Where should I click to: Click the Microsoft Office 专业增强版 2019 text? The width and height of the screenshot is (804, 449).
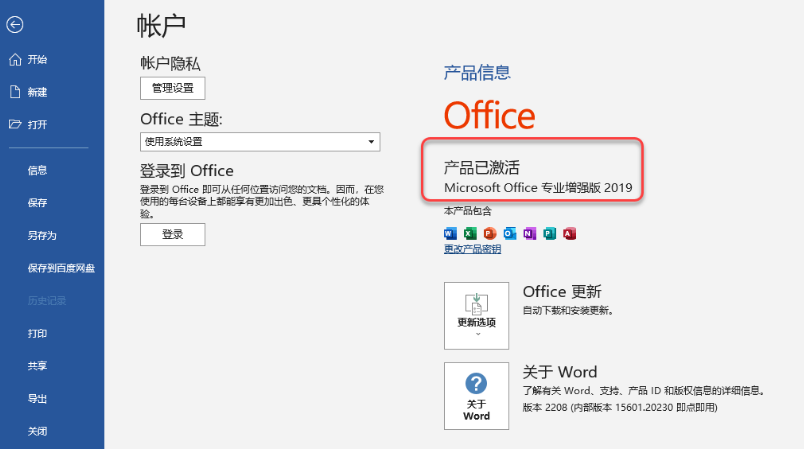click(538, 188)
